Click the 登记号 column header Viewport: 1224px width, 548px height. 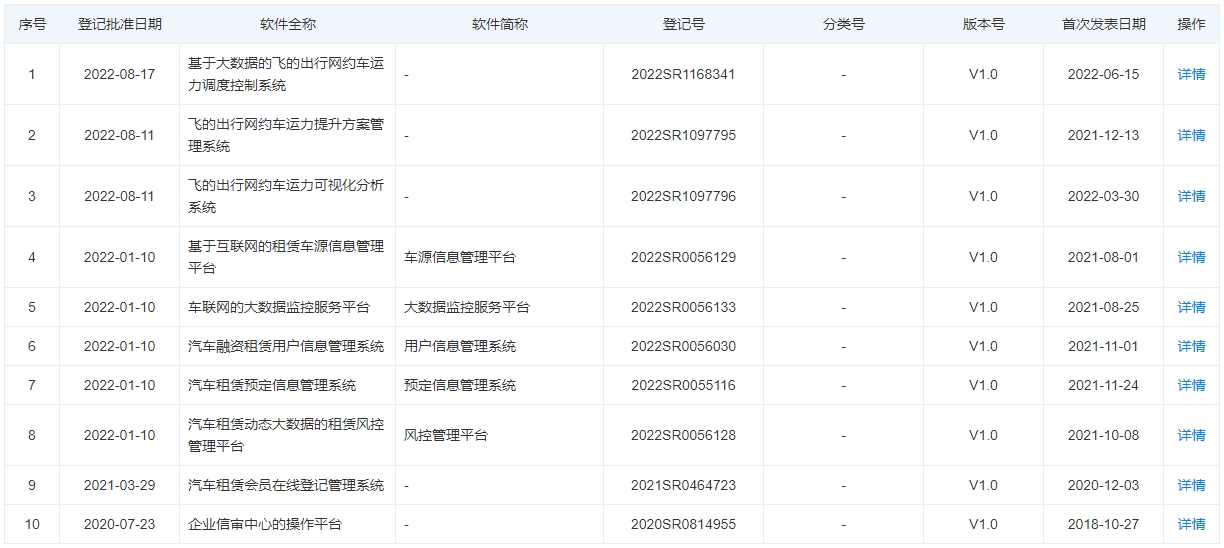click(683, 24)
